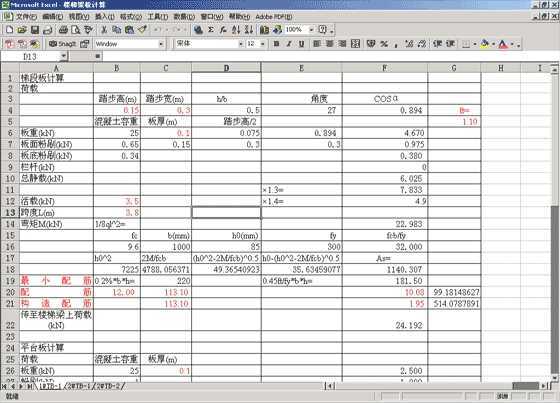The height and width of the screenshot is (403, 560).
Task: Open the Office Assistant help icon
Action: (x=323, y=30)
